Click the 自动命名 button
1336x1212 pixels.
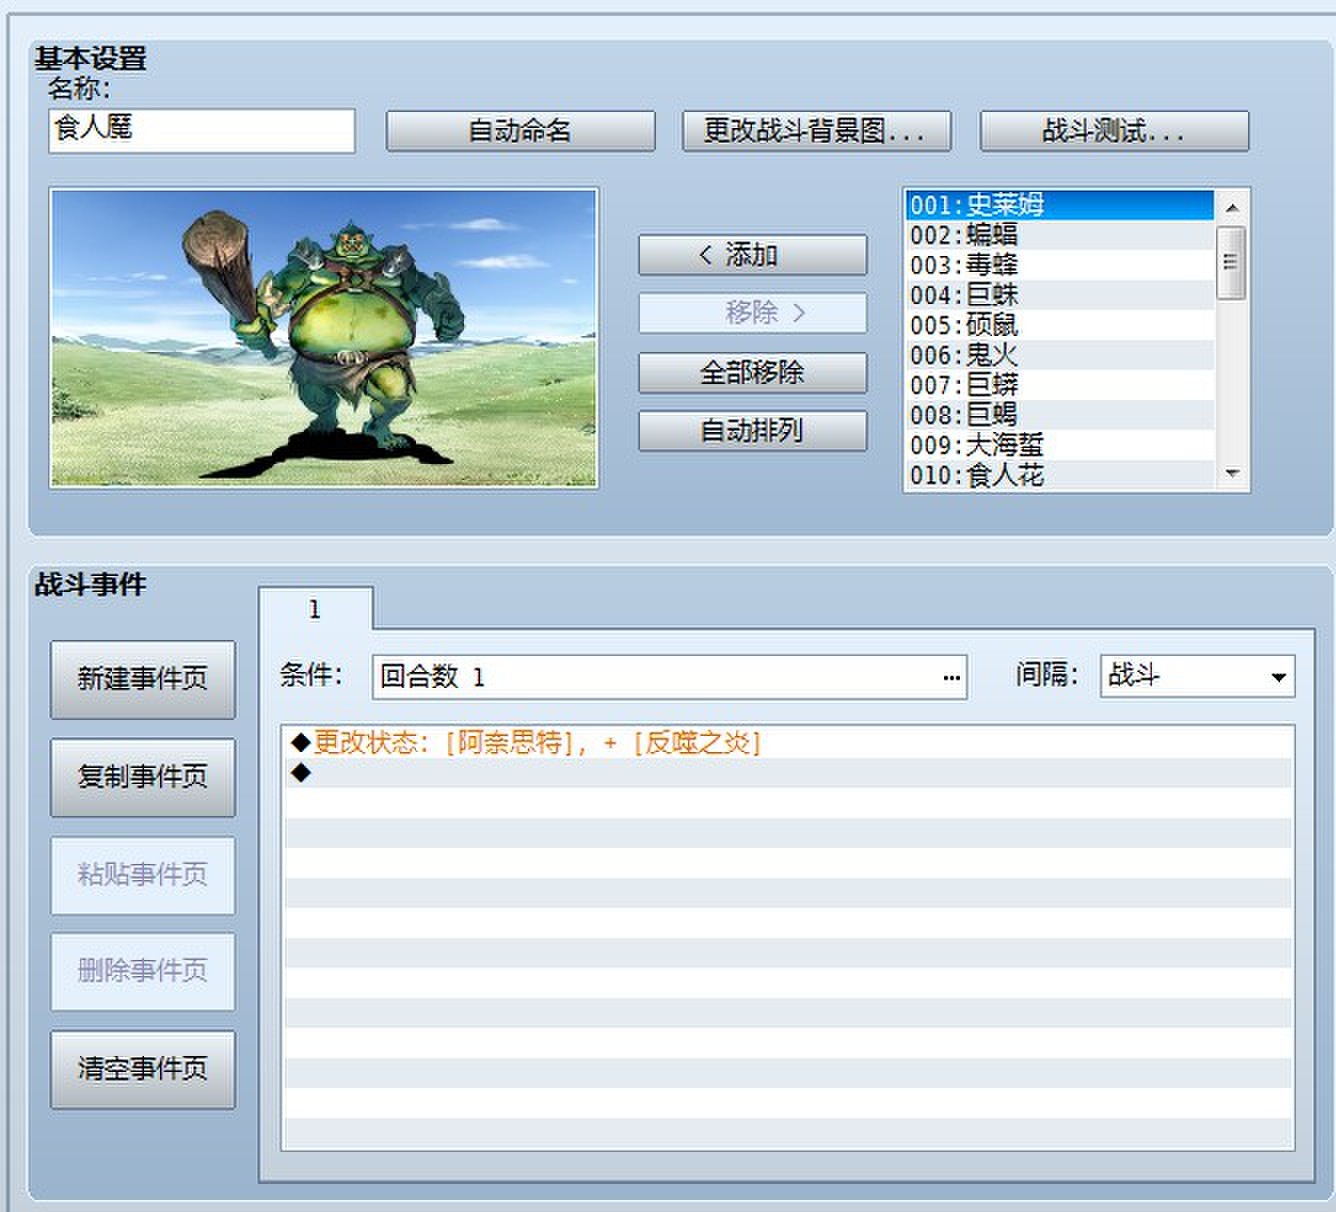(x=520, y=131)
